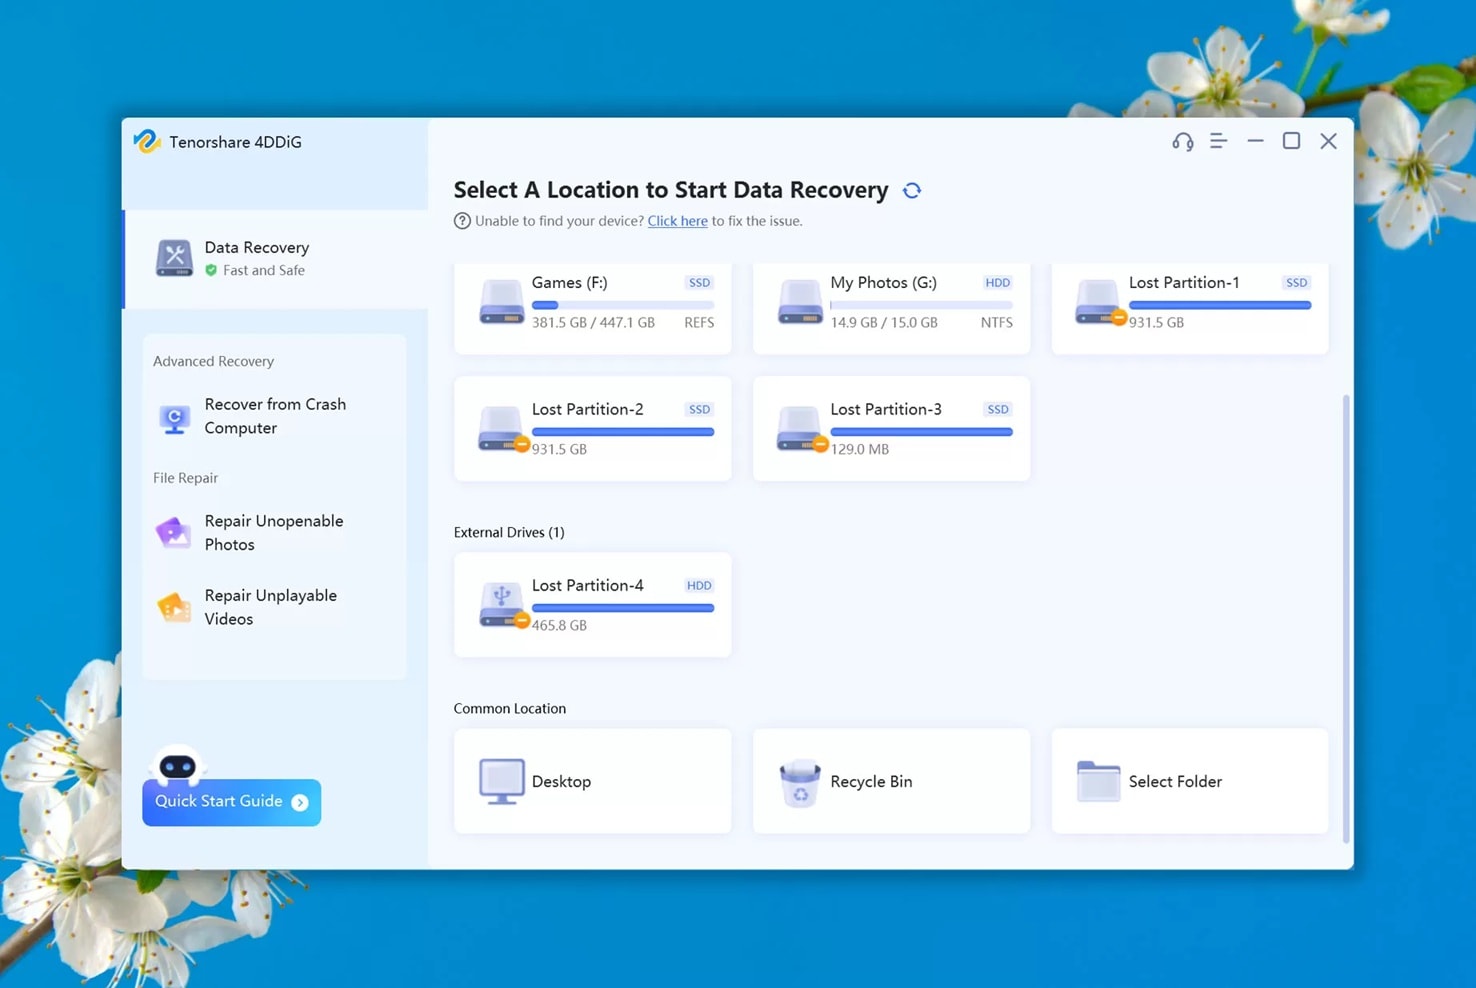Click the vertical scrollbar of drive list
This screenshot has height=988, width=1476.
pyautogui.click(x=1346, y=618)
